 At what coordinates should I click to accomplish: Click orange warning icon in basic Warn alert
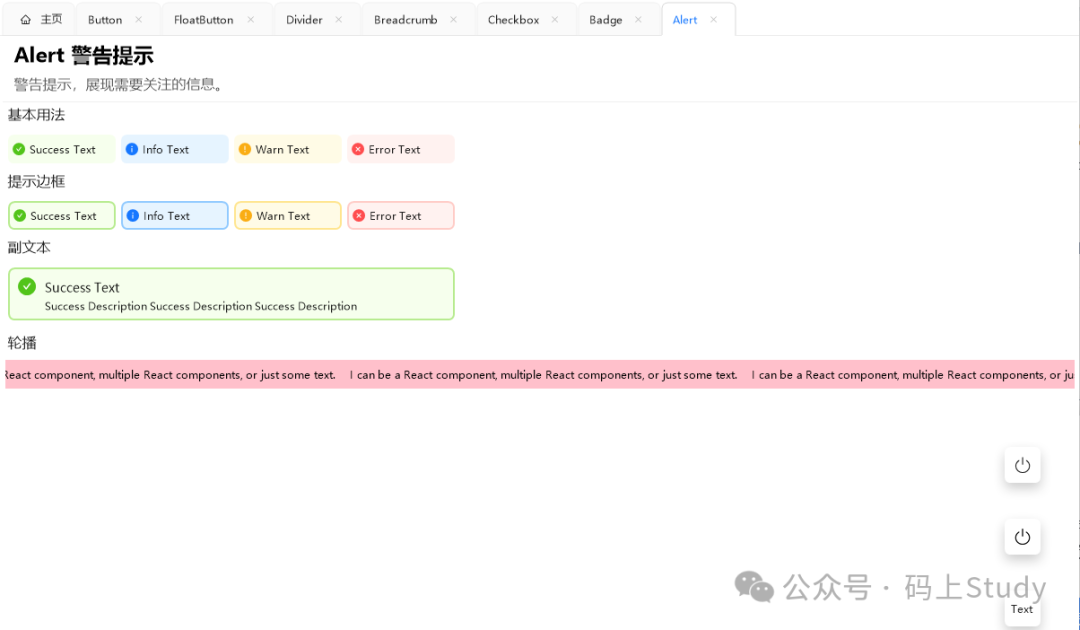pos(245,149)
